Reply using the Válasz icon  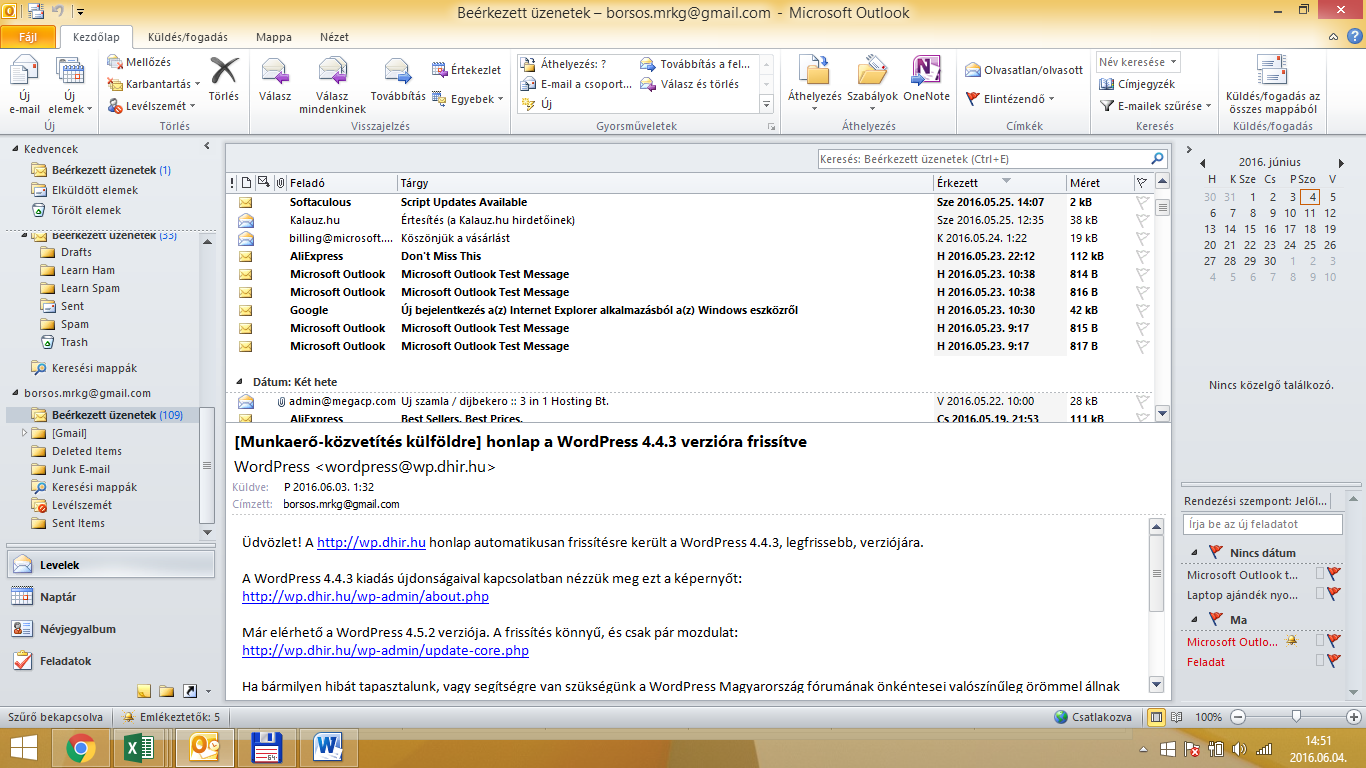275,80
